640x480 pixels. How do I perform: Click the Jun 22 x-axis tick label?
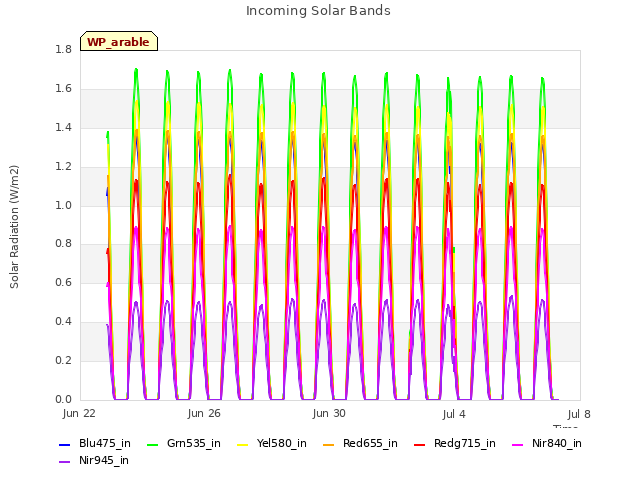[x=79, y=413]
